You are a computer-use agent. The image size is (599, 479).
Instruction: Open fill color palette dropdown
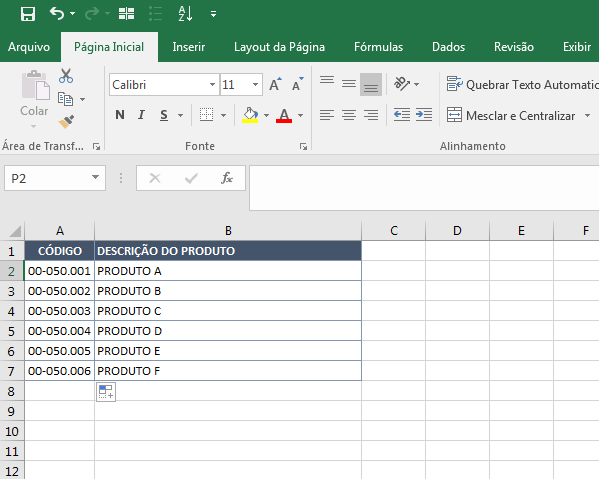tap(266, 115)
